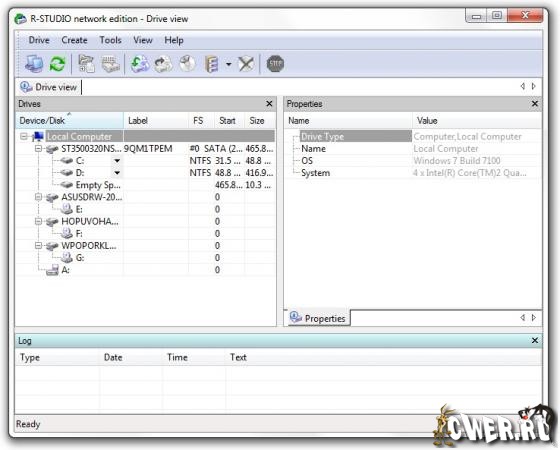560x450 pixels.
Task: Click the Open Image toolbar icon
Action: point(140,64)
